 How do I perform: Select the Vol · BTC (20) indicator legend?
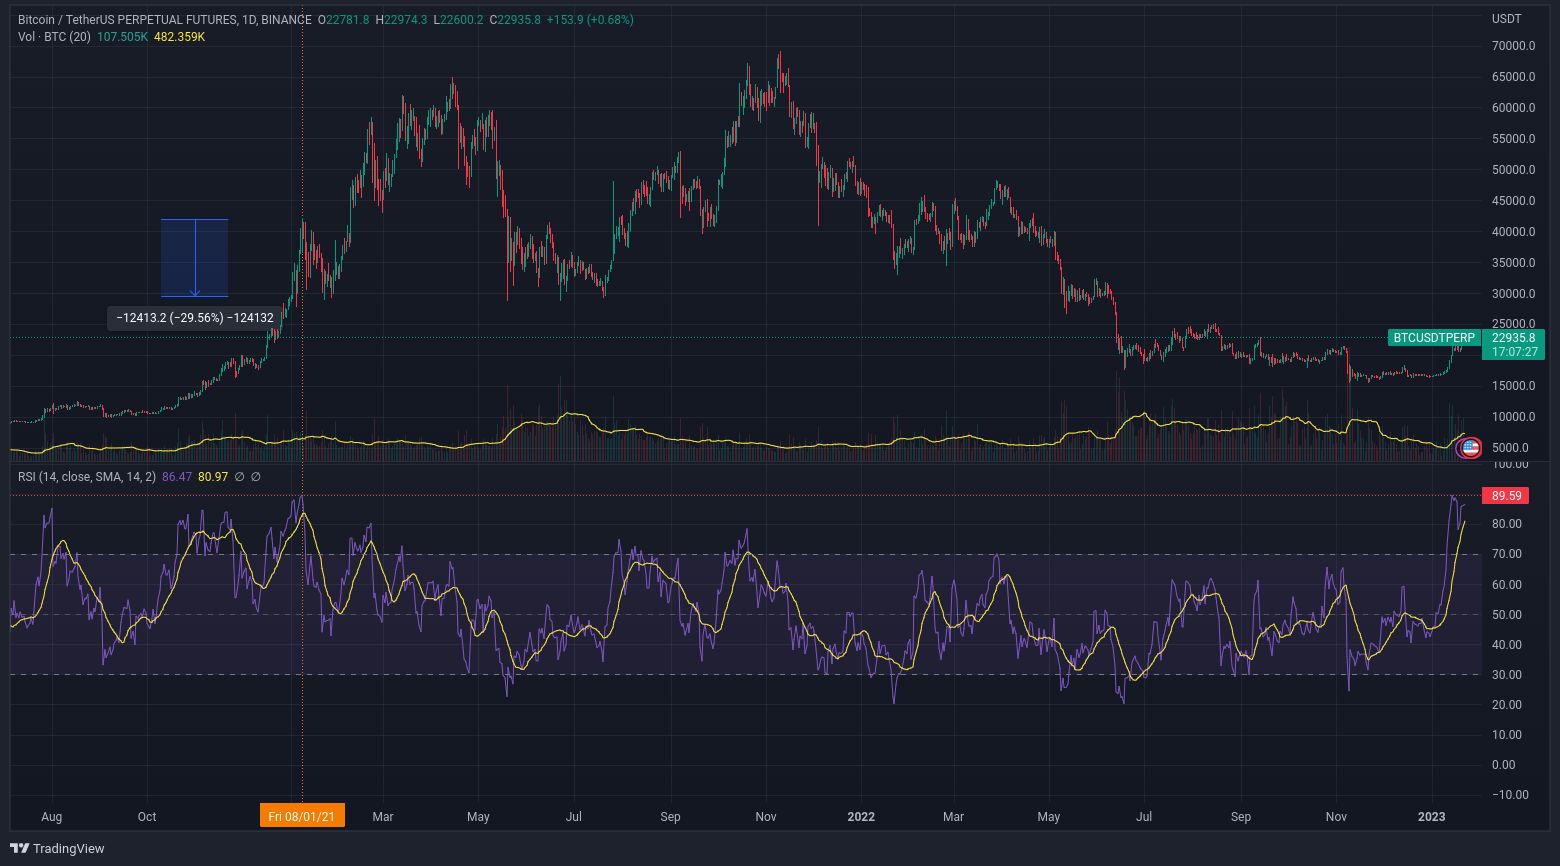tap(54, 36)
